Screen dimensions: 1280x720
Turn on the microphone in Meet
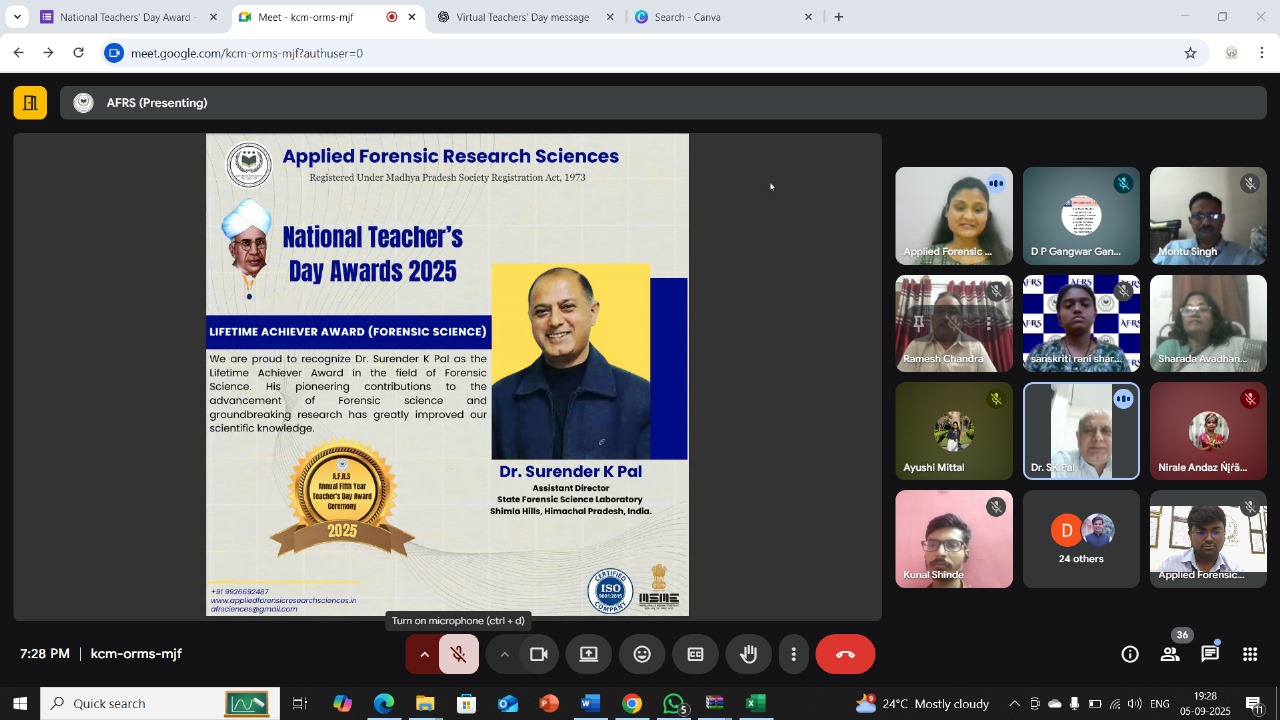(459, 655)
